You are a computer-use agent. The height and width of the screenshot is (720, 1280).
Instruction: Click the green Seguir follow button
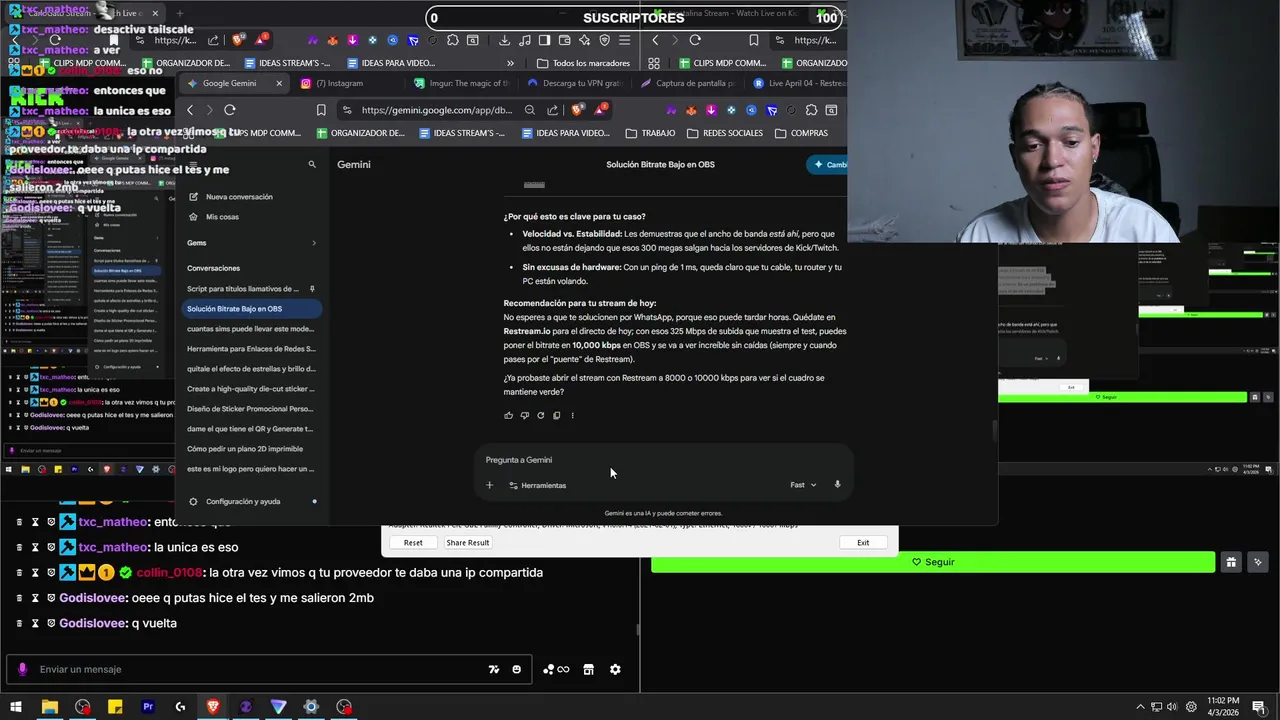(x=933, y=562)
